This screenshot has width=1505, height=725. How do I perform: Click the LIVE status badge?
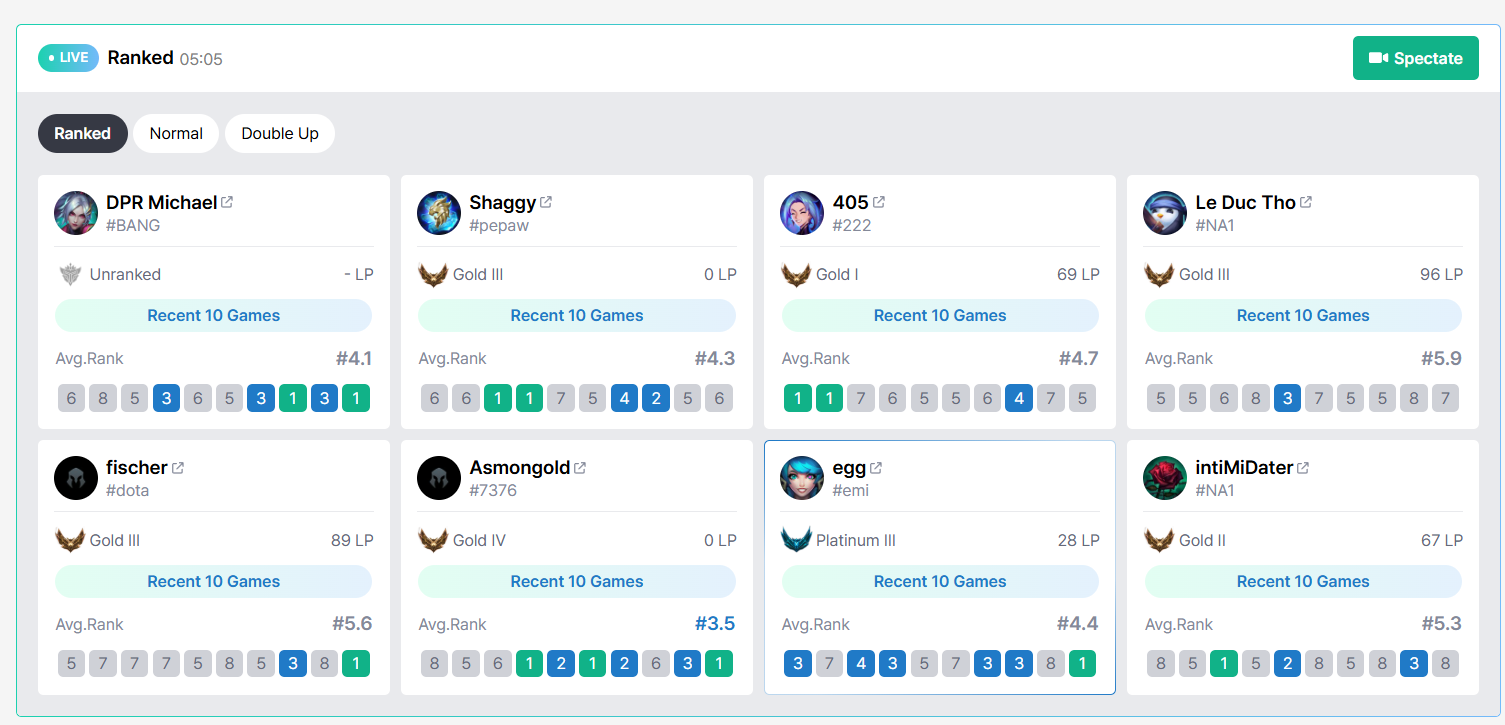[x=69, y=58]
